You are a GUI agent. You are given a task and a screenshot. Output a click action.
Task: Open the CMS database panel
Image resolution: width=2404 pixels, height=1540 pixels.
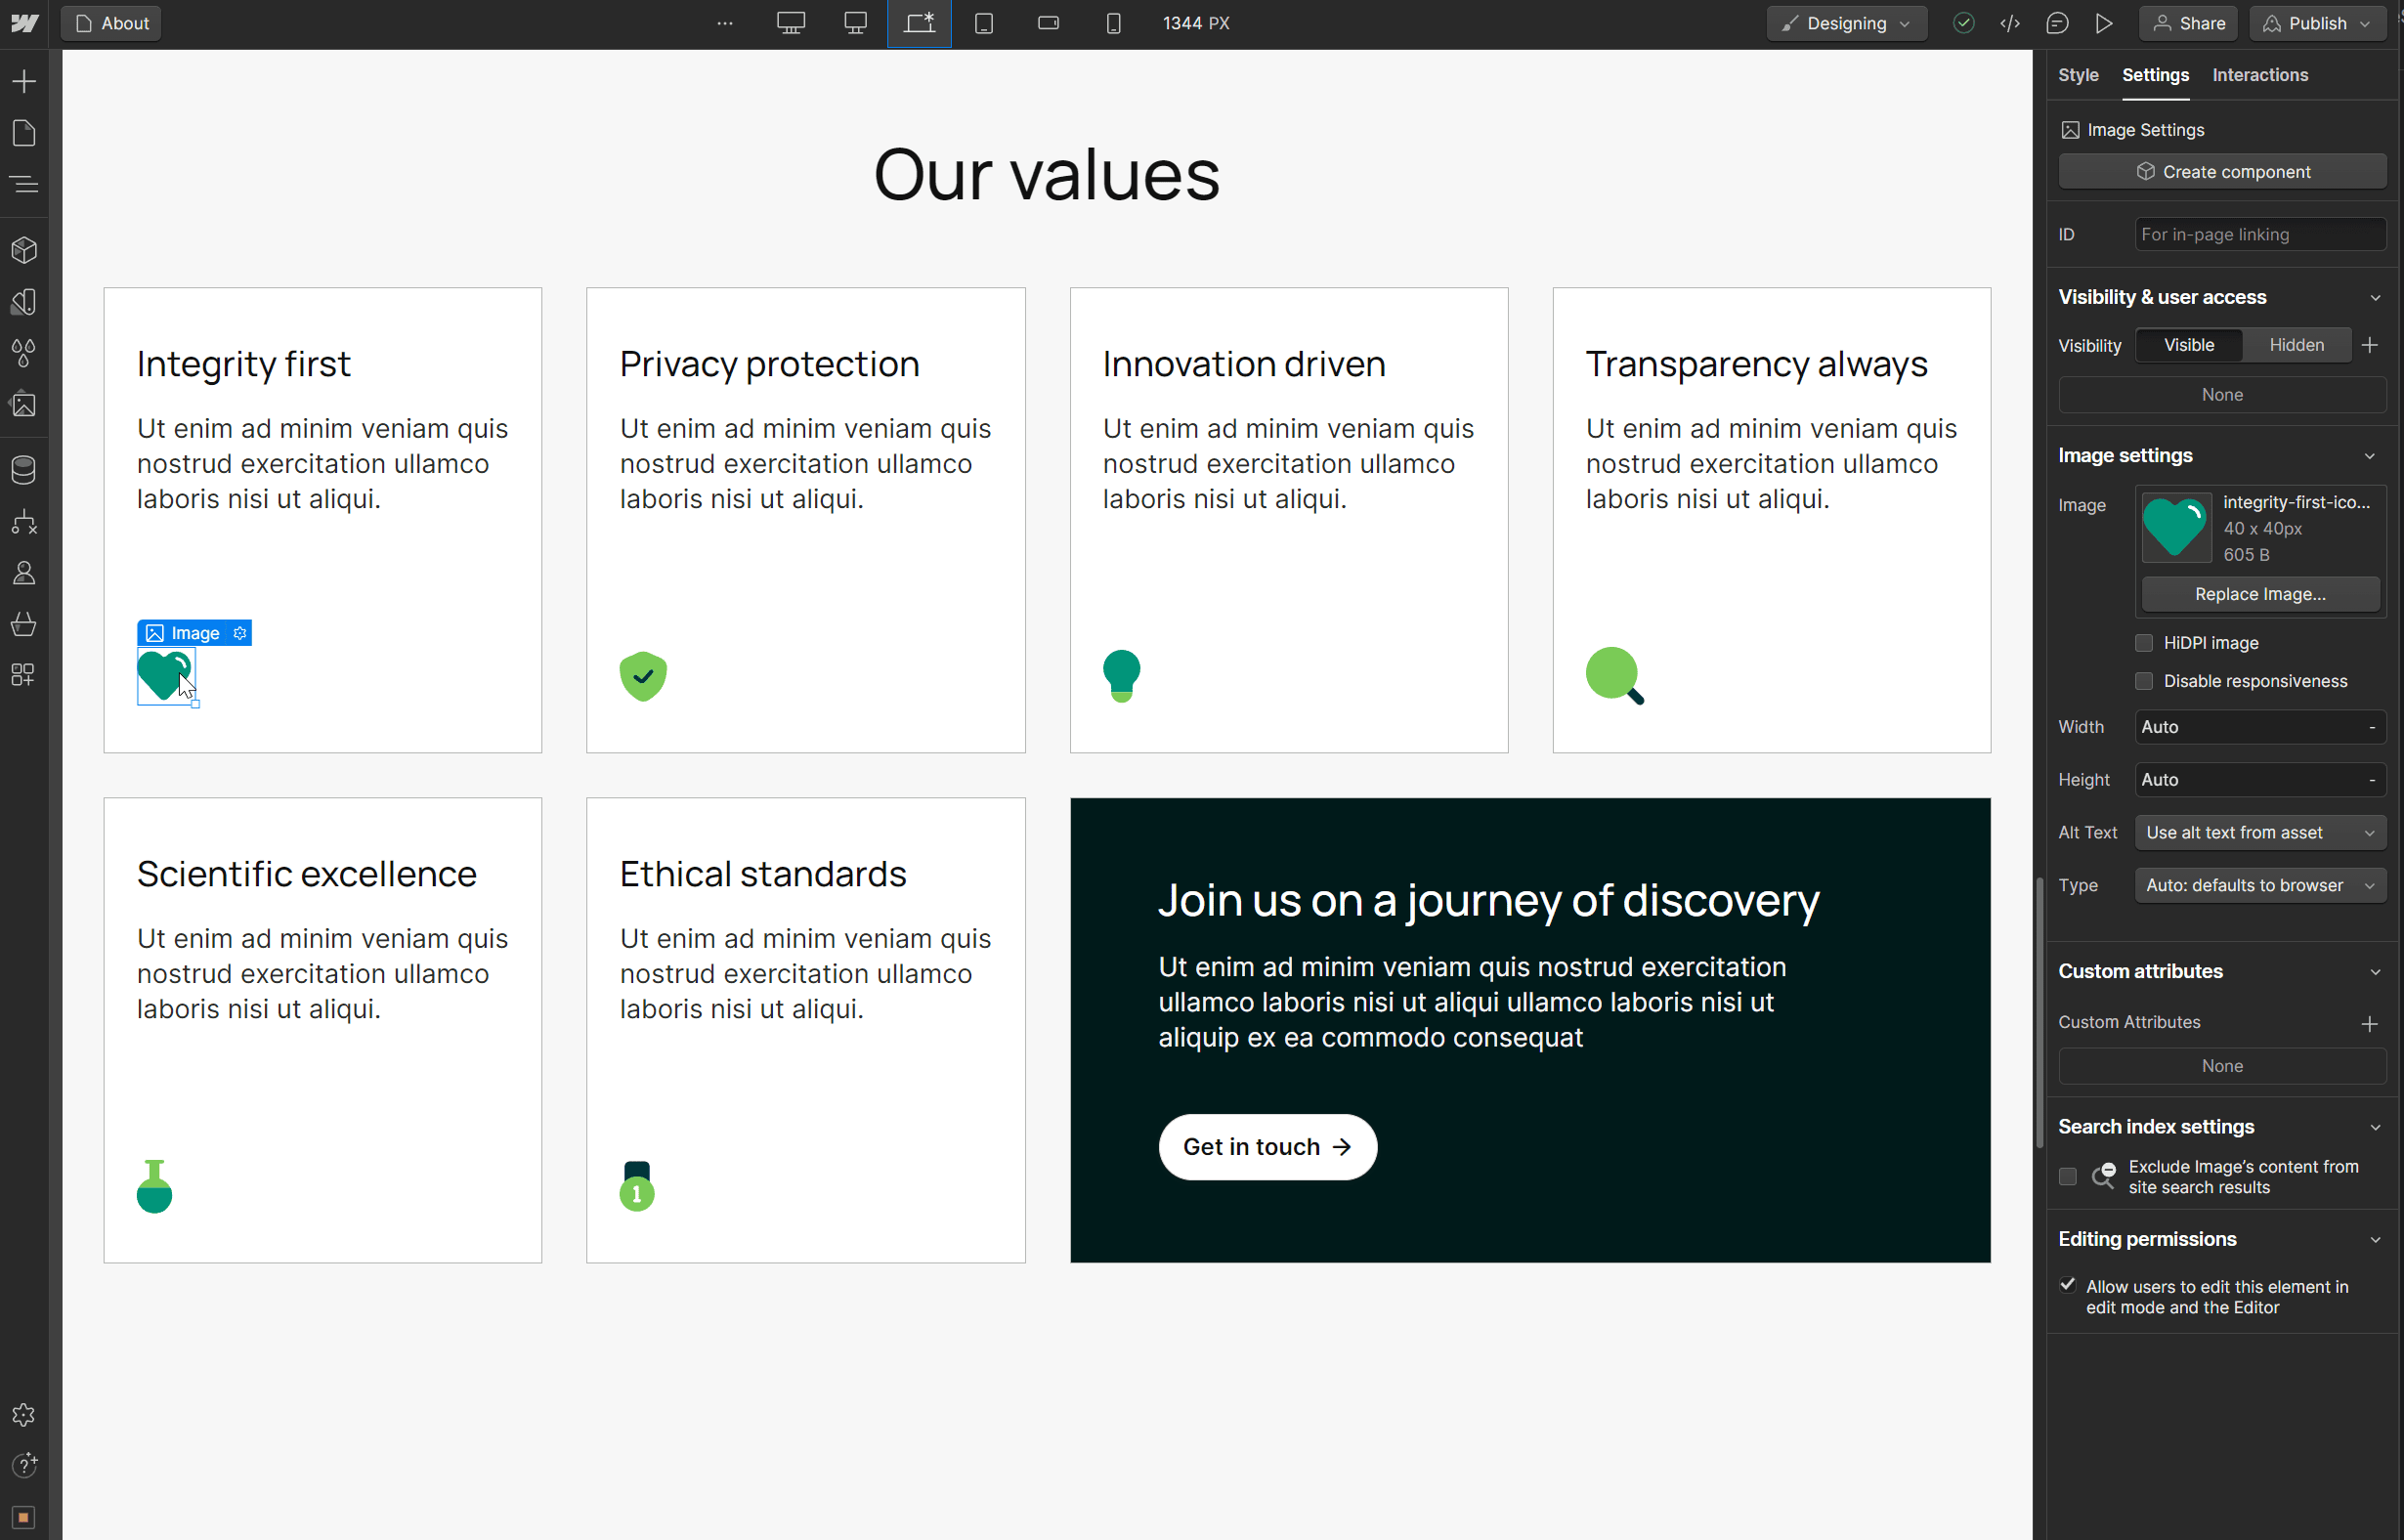[x=24, y=470]
